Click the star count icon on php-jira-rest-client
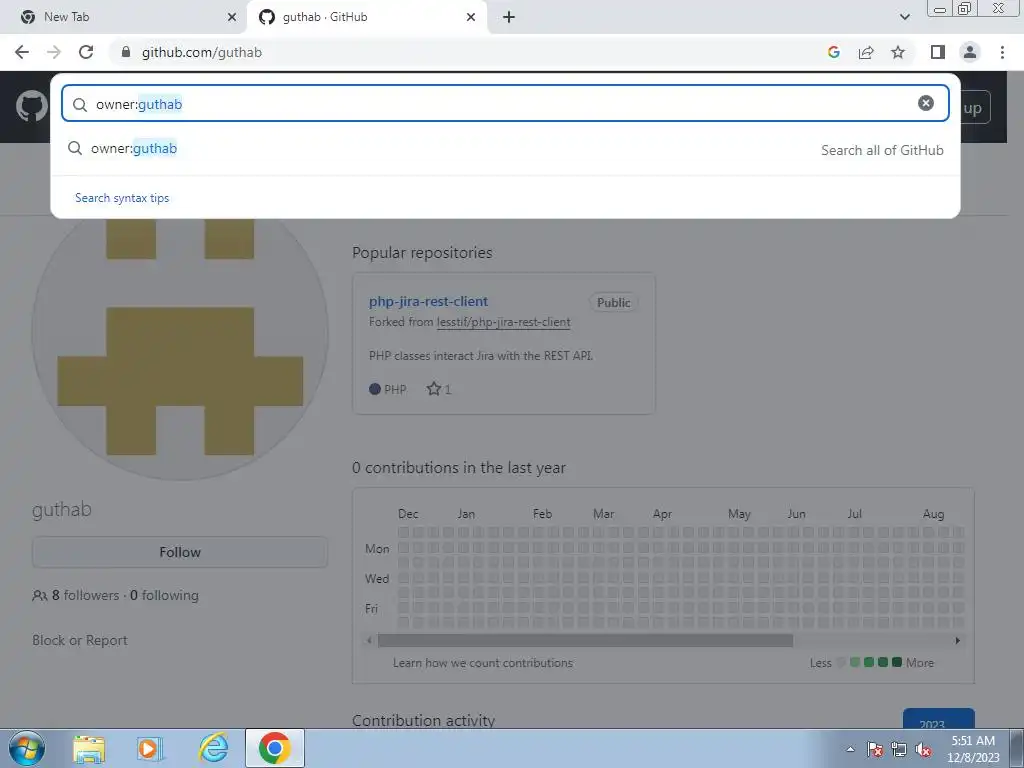 (x=434, y=389)
